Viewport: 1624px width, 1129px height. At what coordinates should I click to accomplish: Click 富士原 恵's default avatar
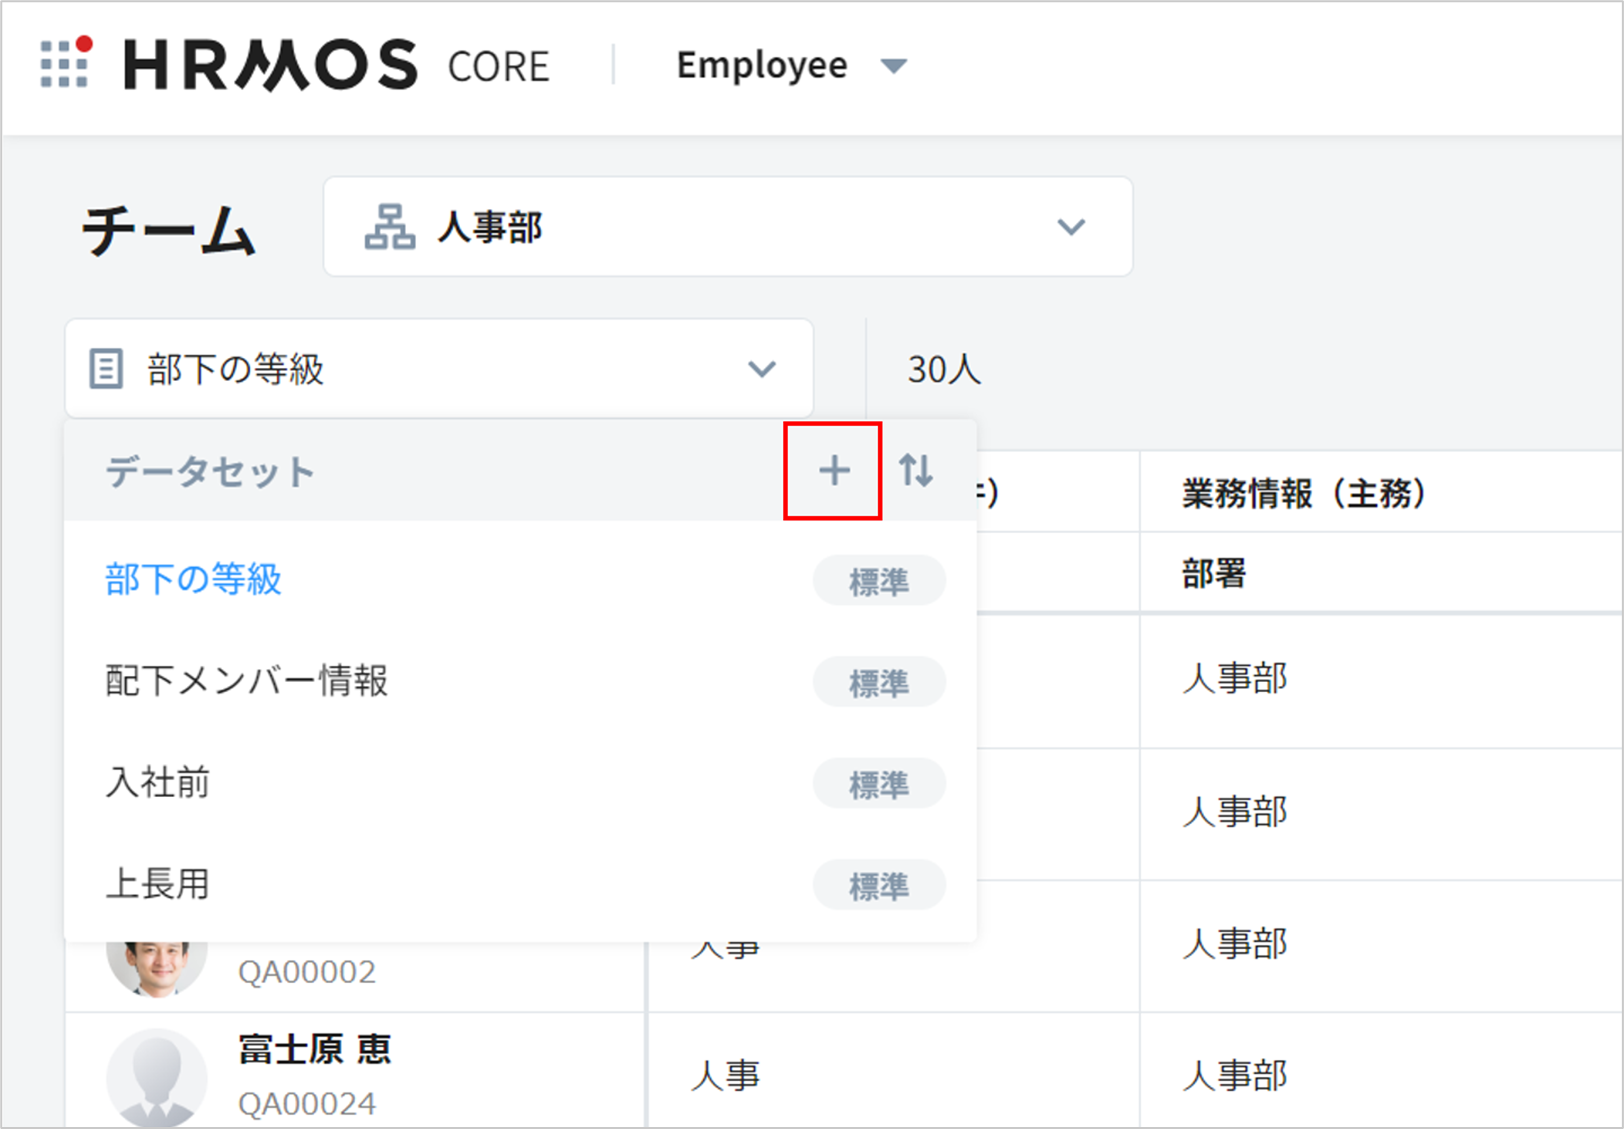156,1076
